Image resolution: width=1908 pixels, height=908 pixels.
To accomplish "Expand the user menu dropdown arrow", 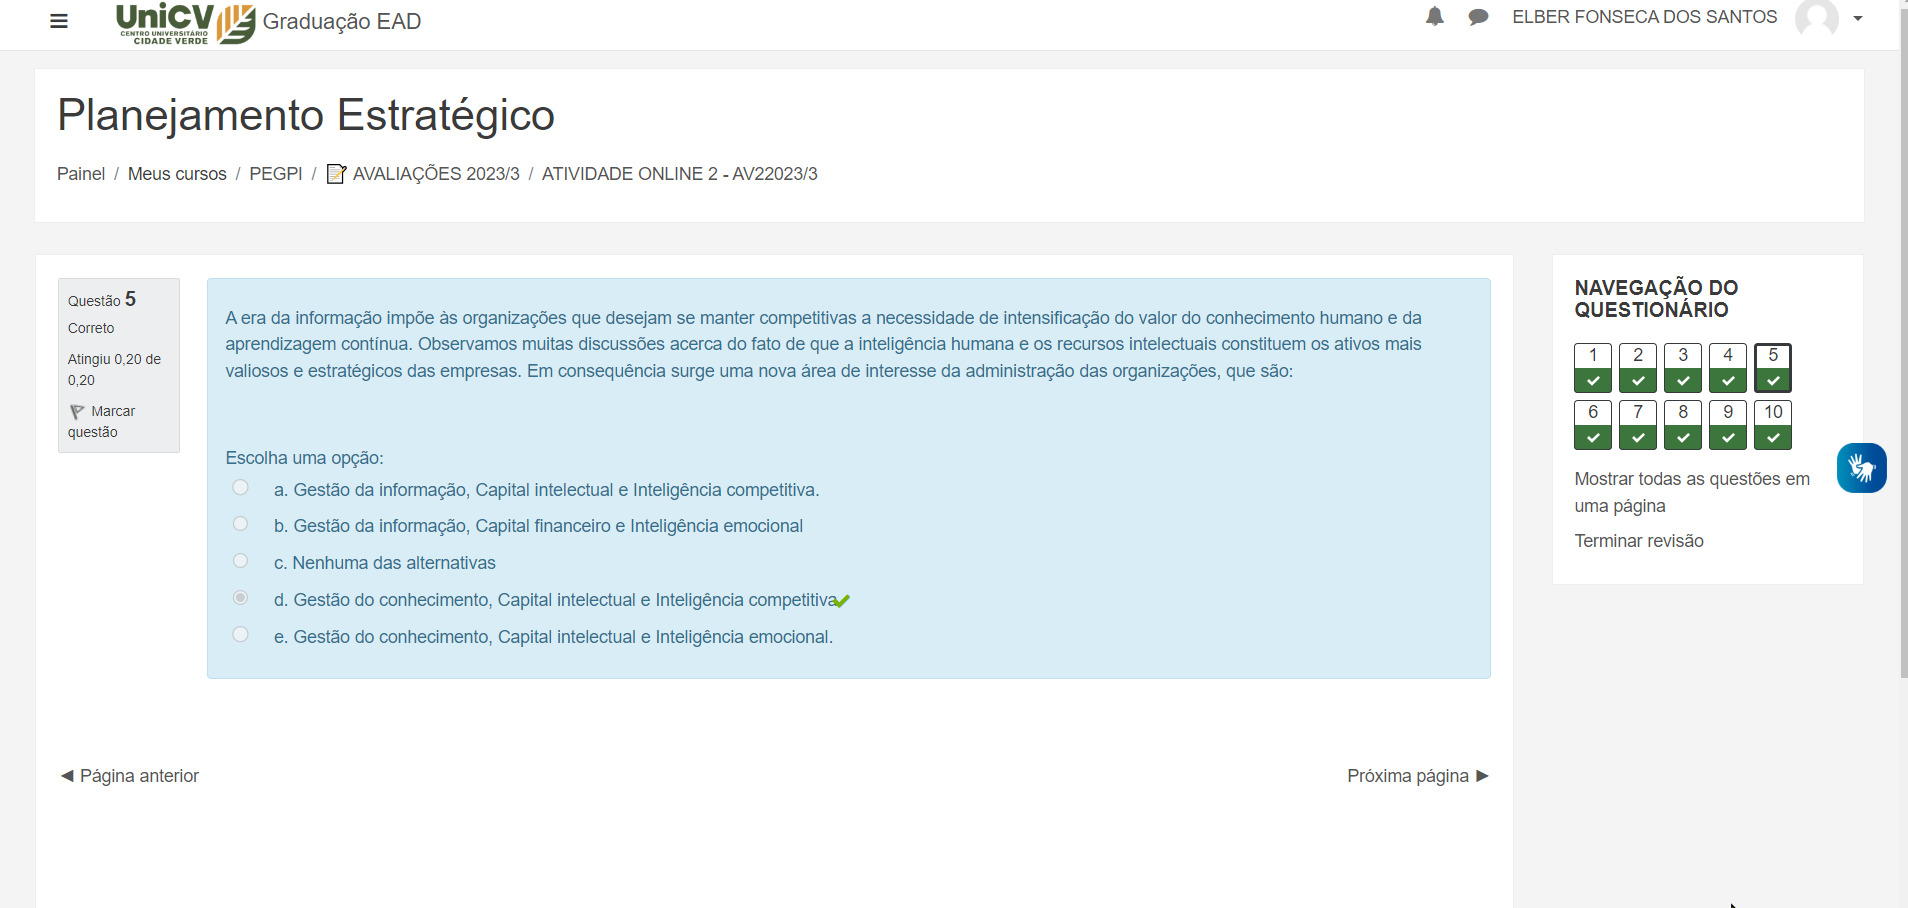I will [1857, 18].
